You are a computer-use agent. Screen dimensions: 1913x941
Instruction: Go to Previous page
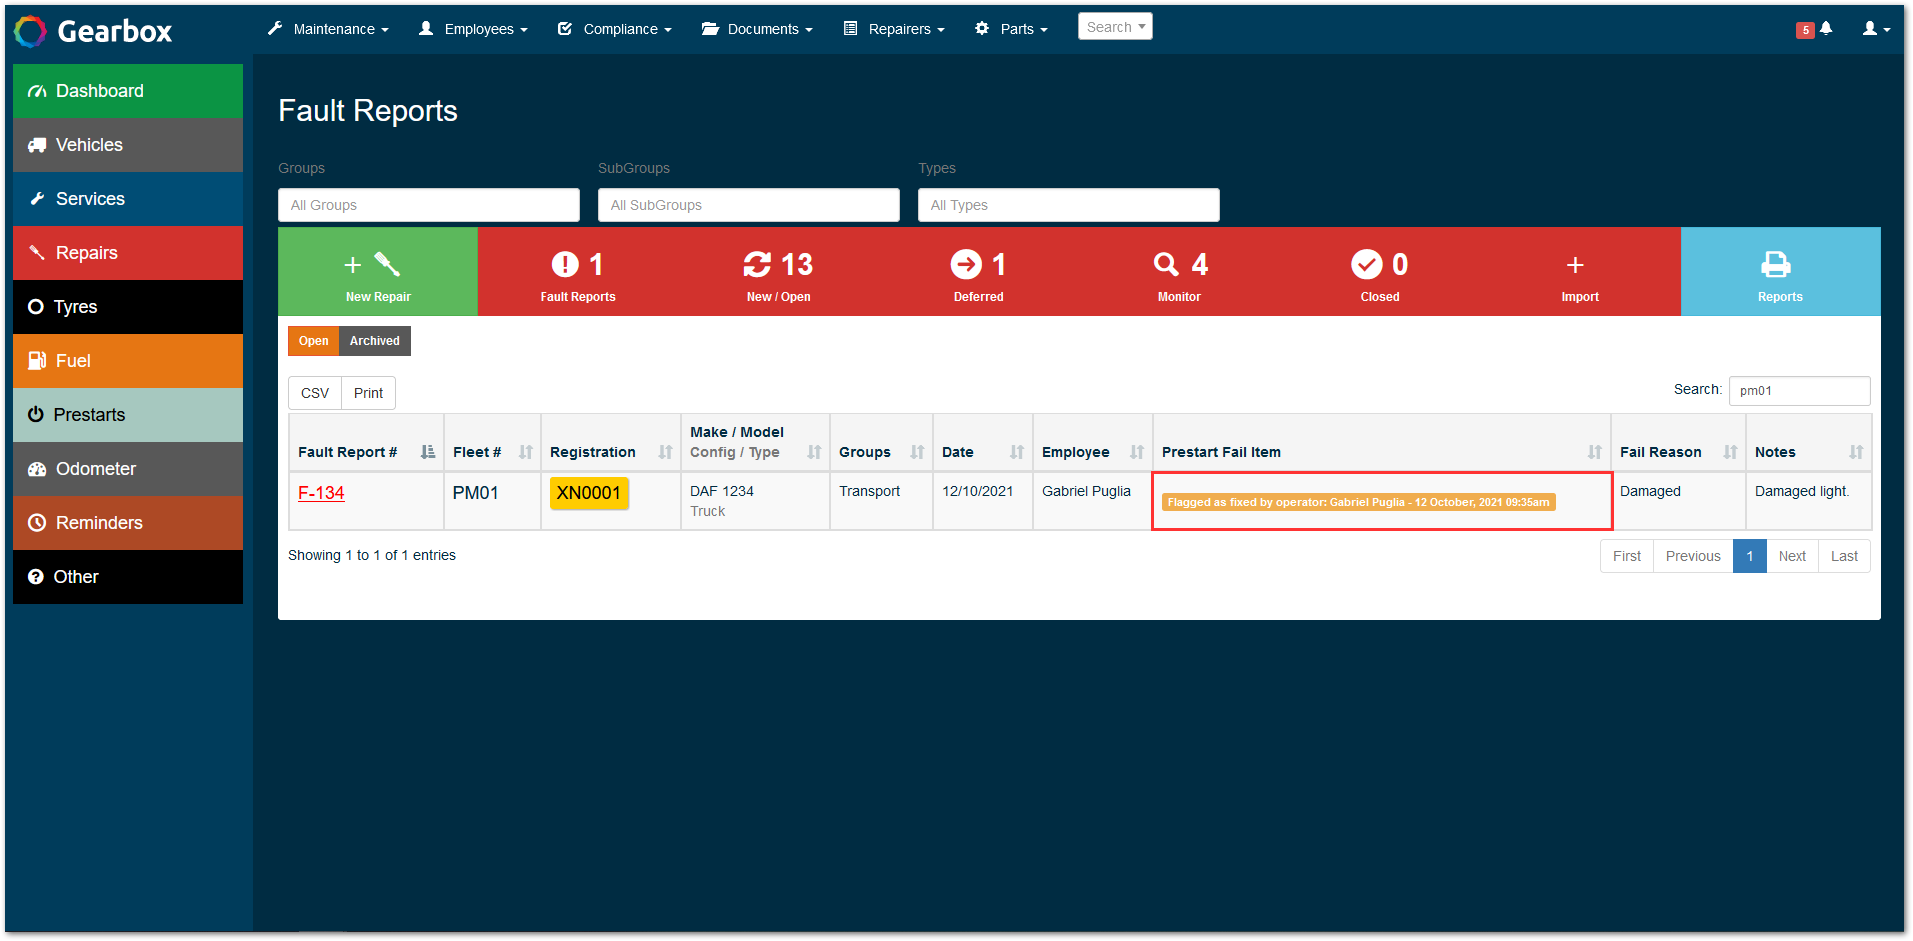[x=1693, y=556]
